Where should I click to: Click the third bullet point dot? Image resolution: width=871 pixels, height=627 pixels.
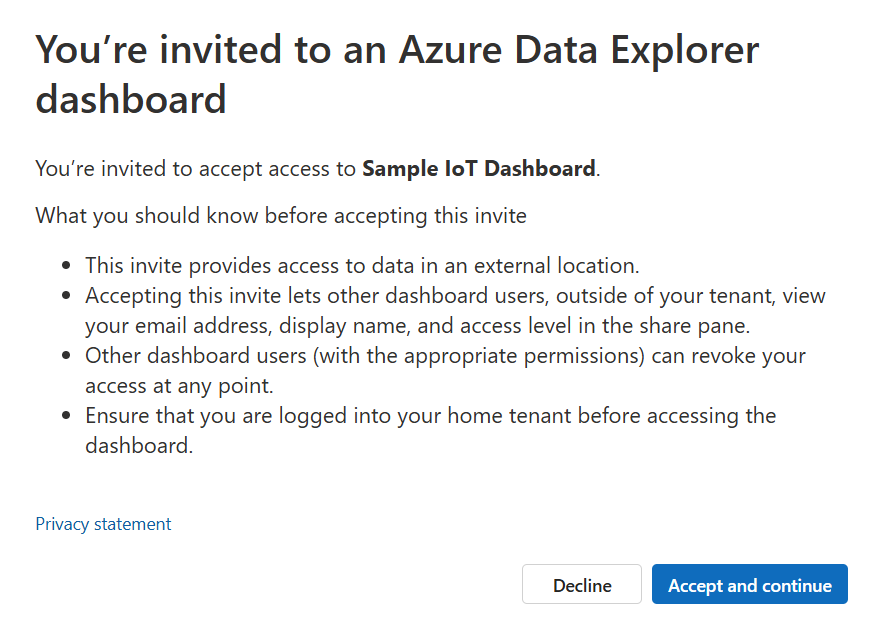[67, 356]
